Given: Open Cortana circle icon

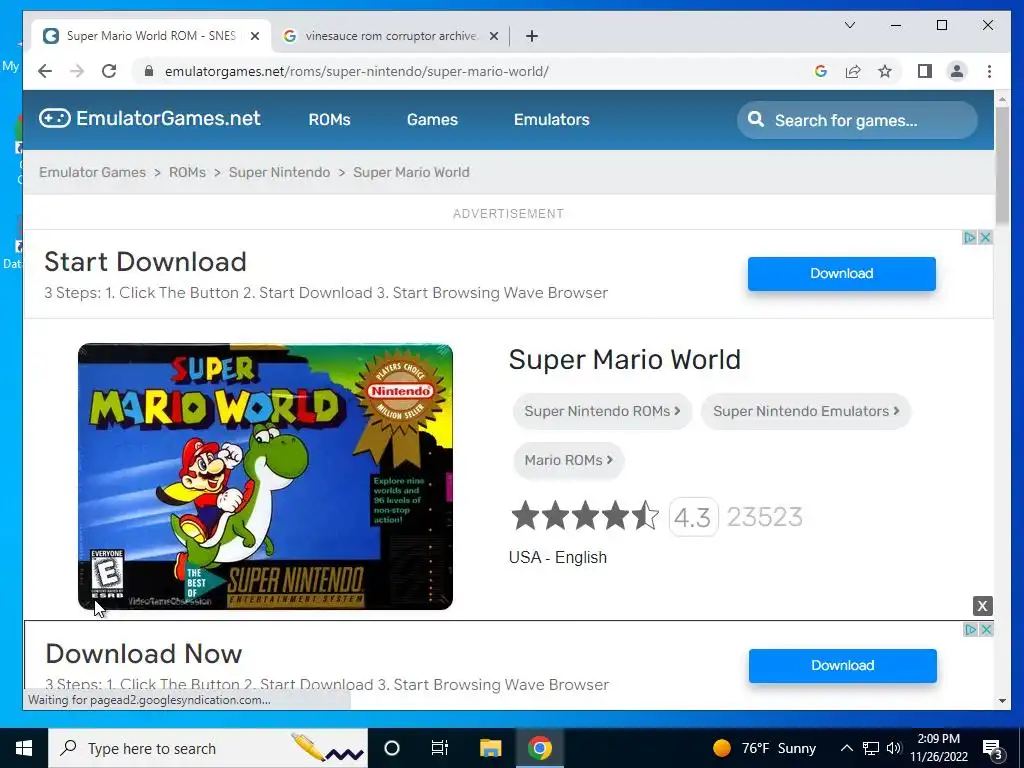Looking at the screenshot, I should (x=392, y=748).
